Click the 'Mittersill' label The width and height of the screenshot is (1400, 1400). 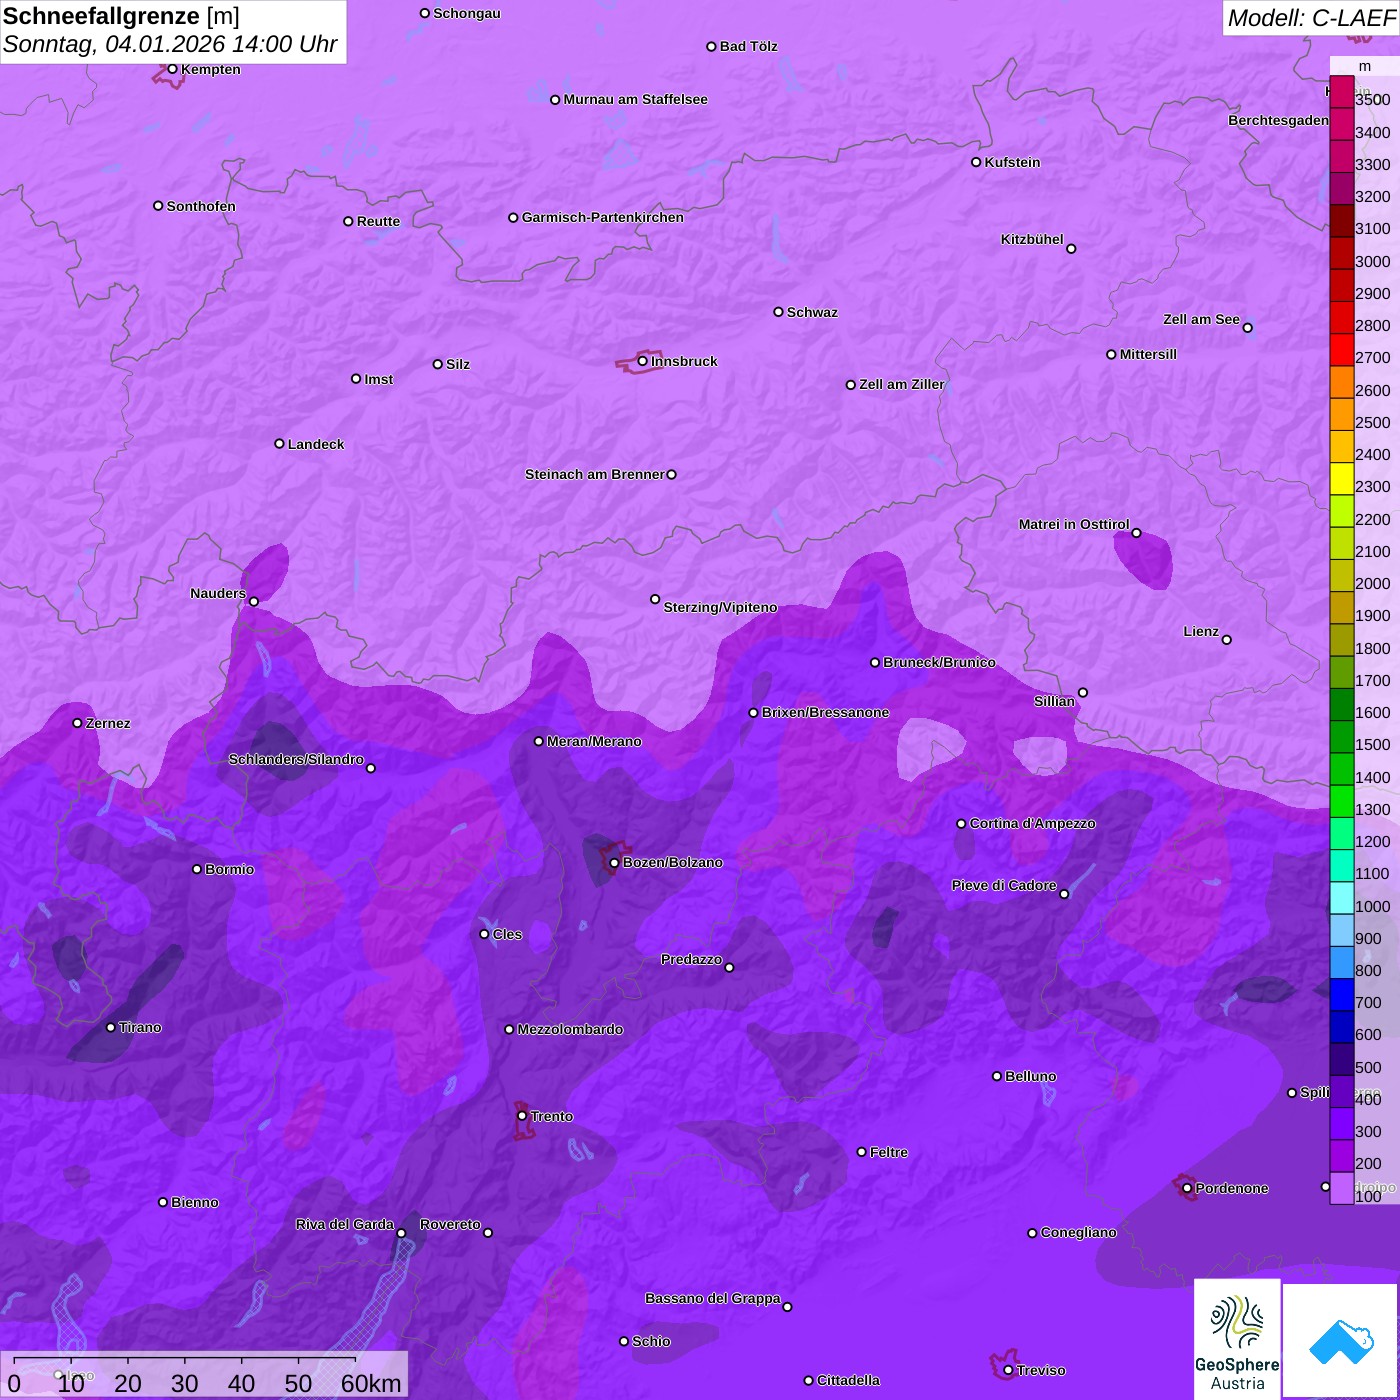1148,354
